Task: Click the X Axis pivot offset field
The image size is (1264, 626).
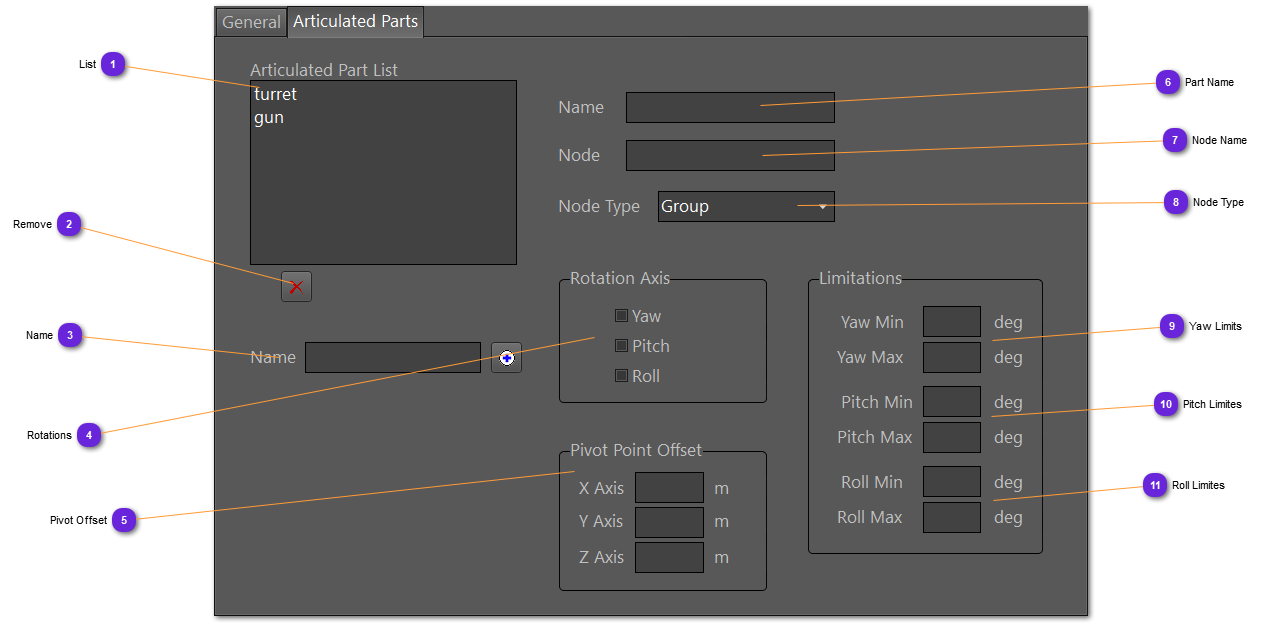Action: pyautogui.click(x=669, y=488)
